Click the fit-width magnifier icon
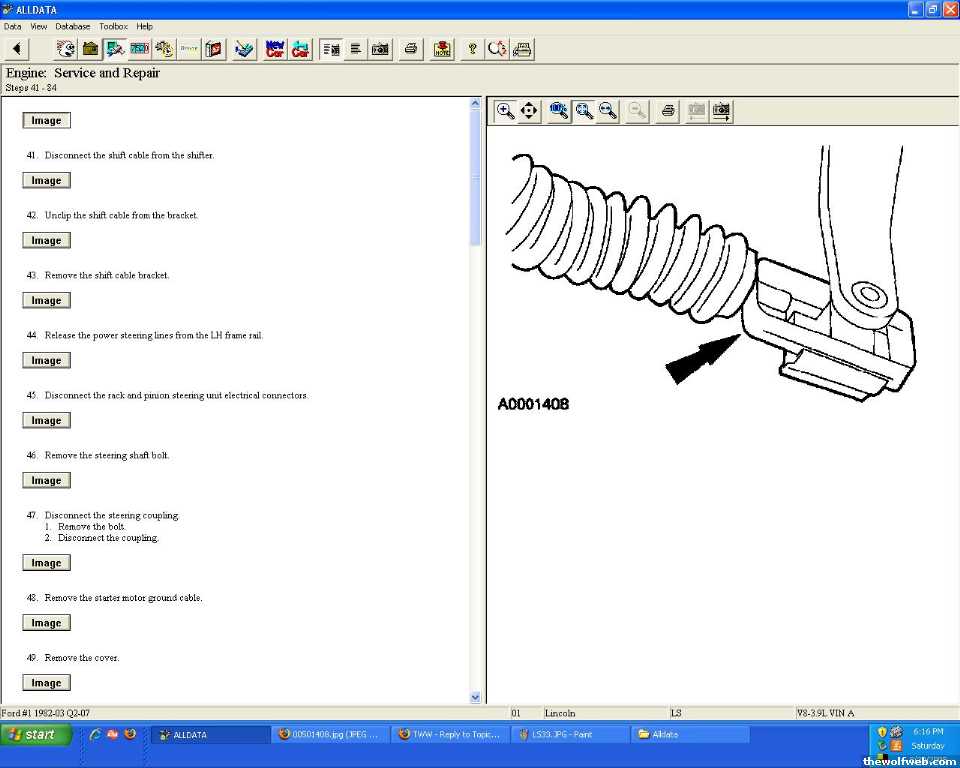 coord(607,111)
